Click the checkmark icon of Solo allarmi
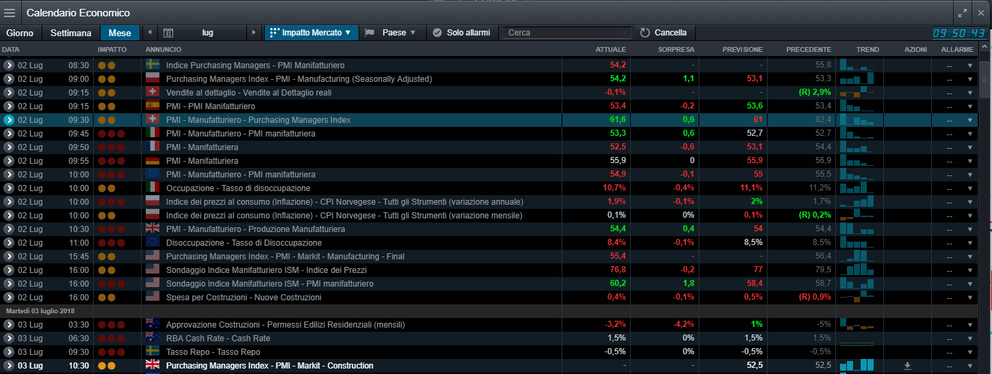 (437, 32)
